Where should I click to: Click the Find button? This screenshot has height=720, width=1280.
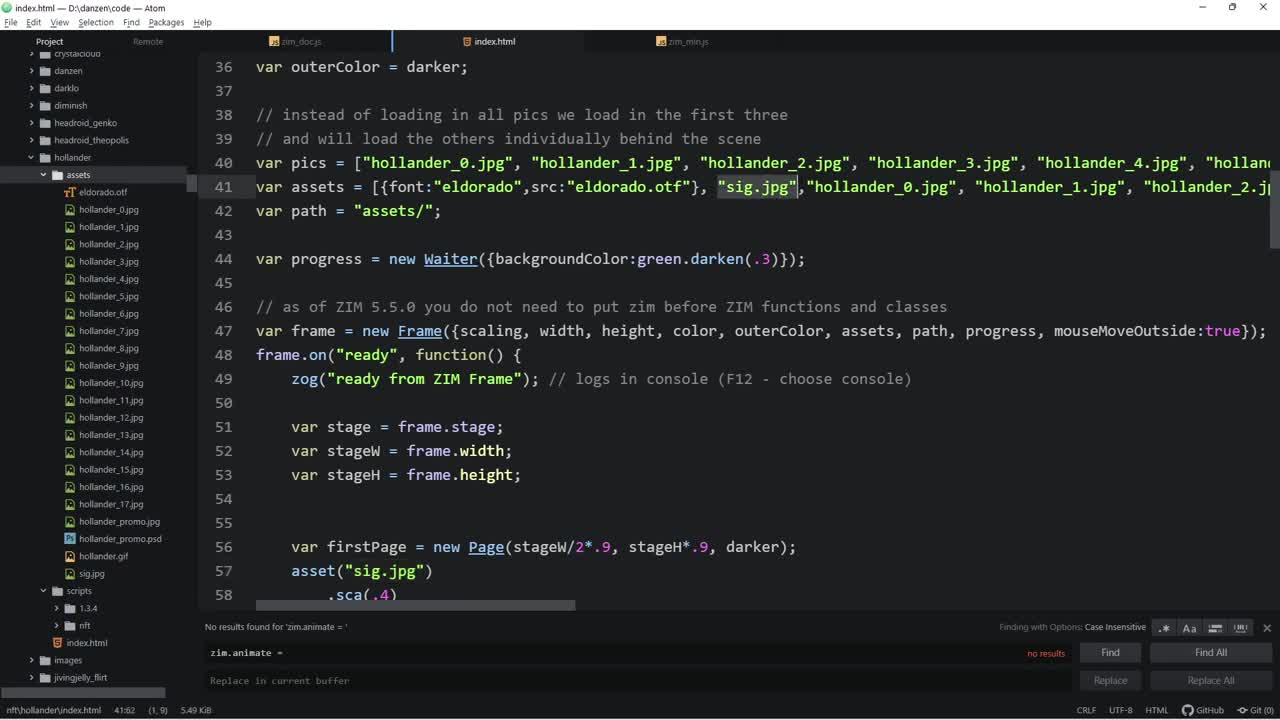coord(1110,653)
